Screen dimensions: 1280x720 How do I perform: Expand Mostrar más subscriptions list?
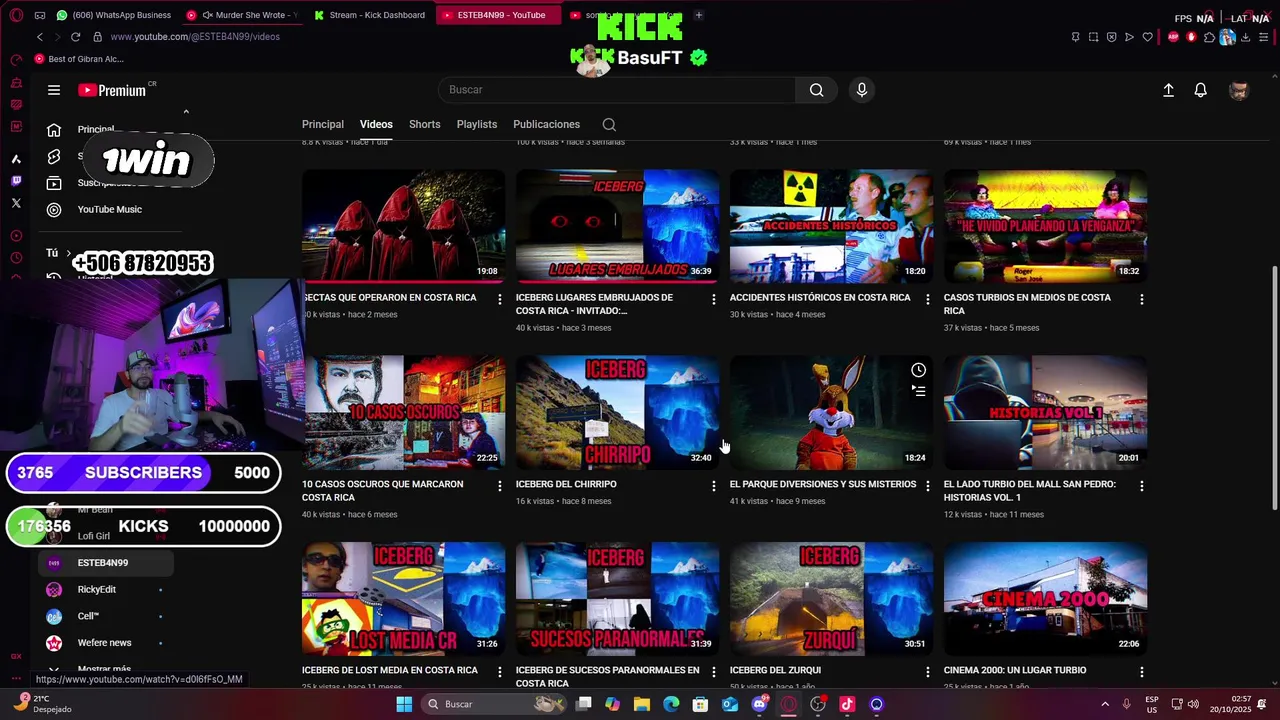pos(106,669)
